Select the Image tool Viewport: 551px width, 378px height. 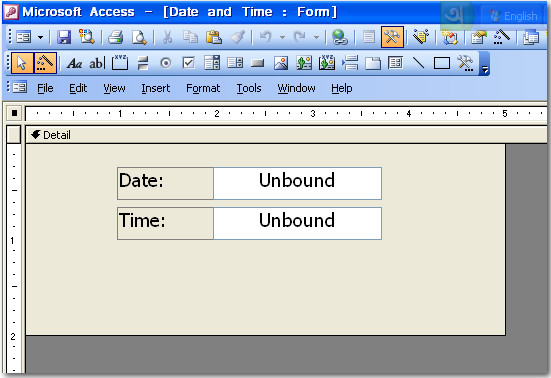point(281,63)
